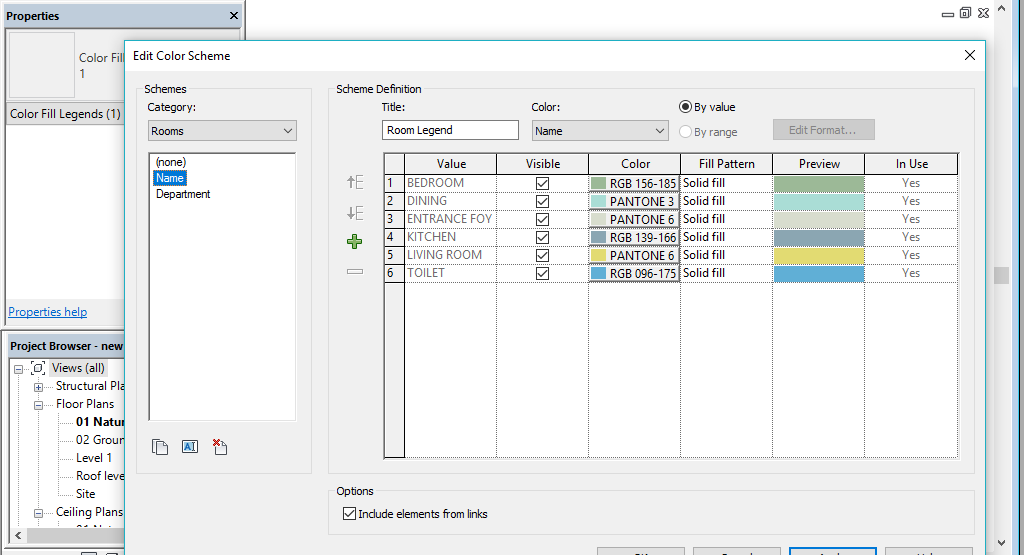Open TOILET color RGB 096-175 button
This screenshot has width=1024, height=555.
tap(634, 273)
